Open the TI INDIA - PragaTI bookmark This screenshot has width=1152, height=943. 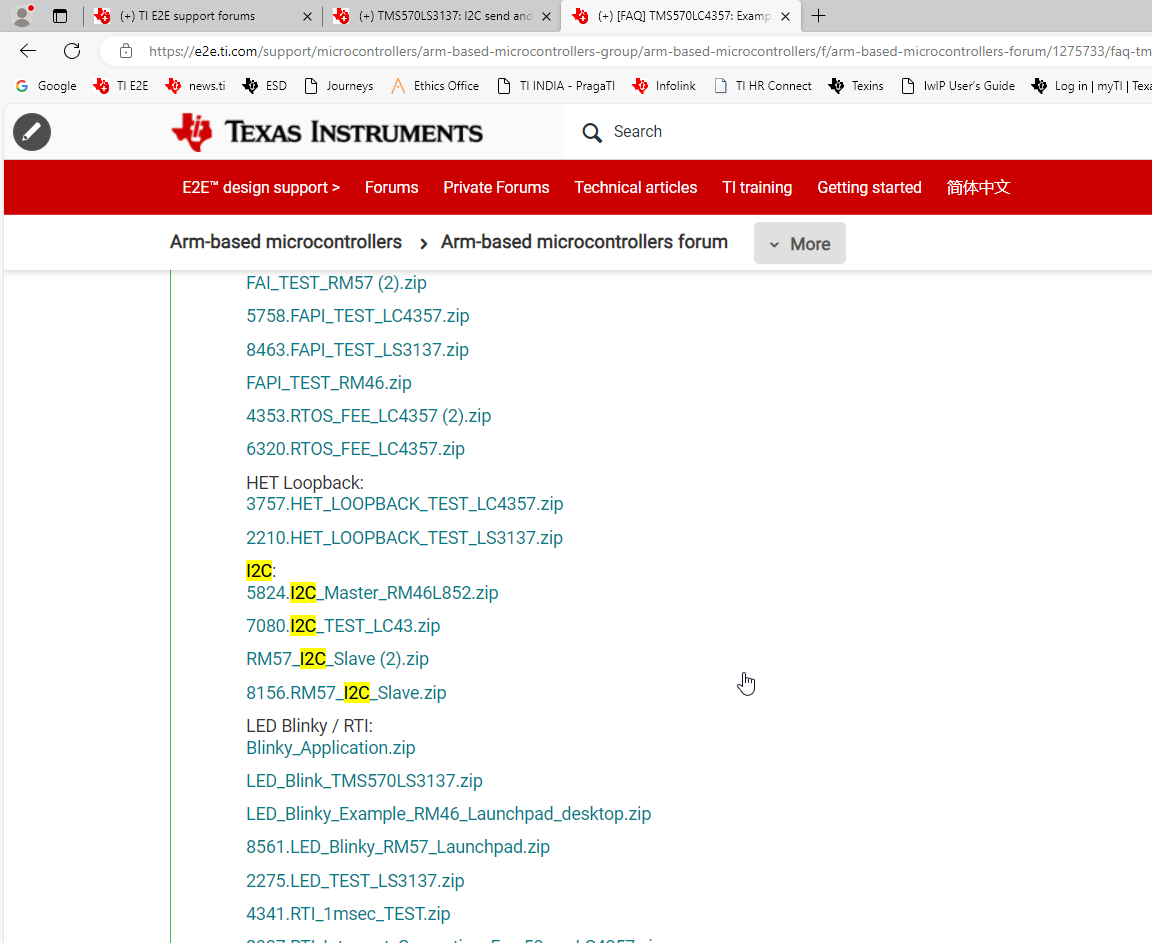pos(556,86)
